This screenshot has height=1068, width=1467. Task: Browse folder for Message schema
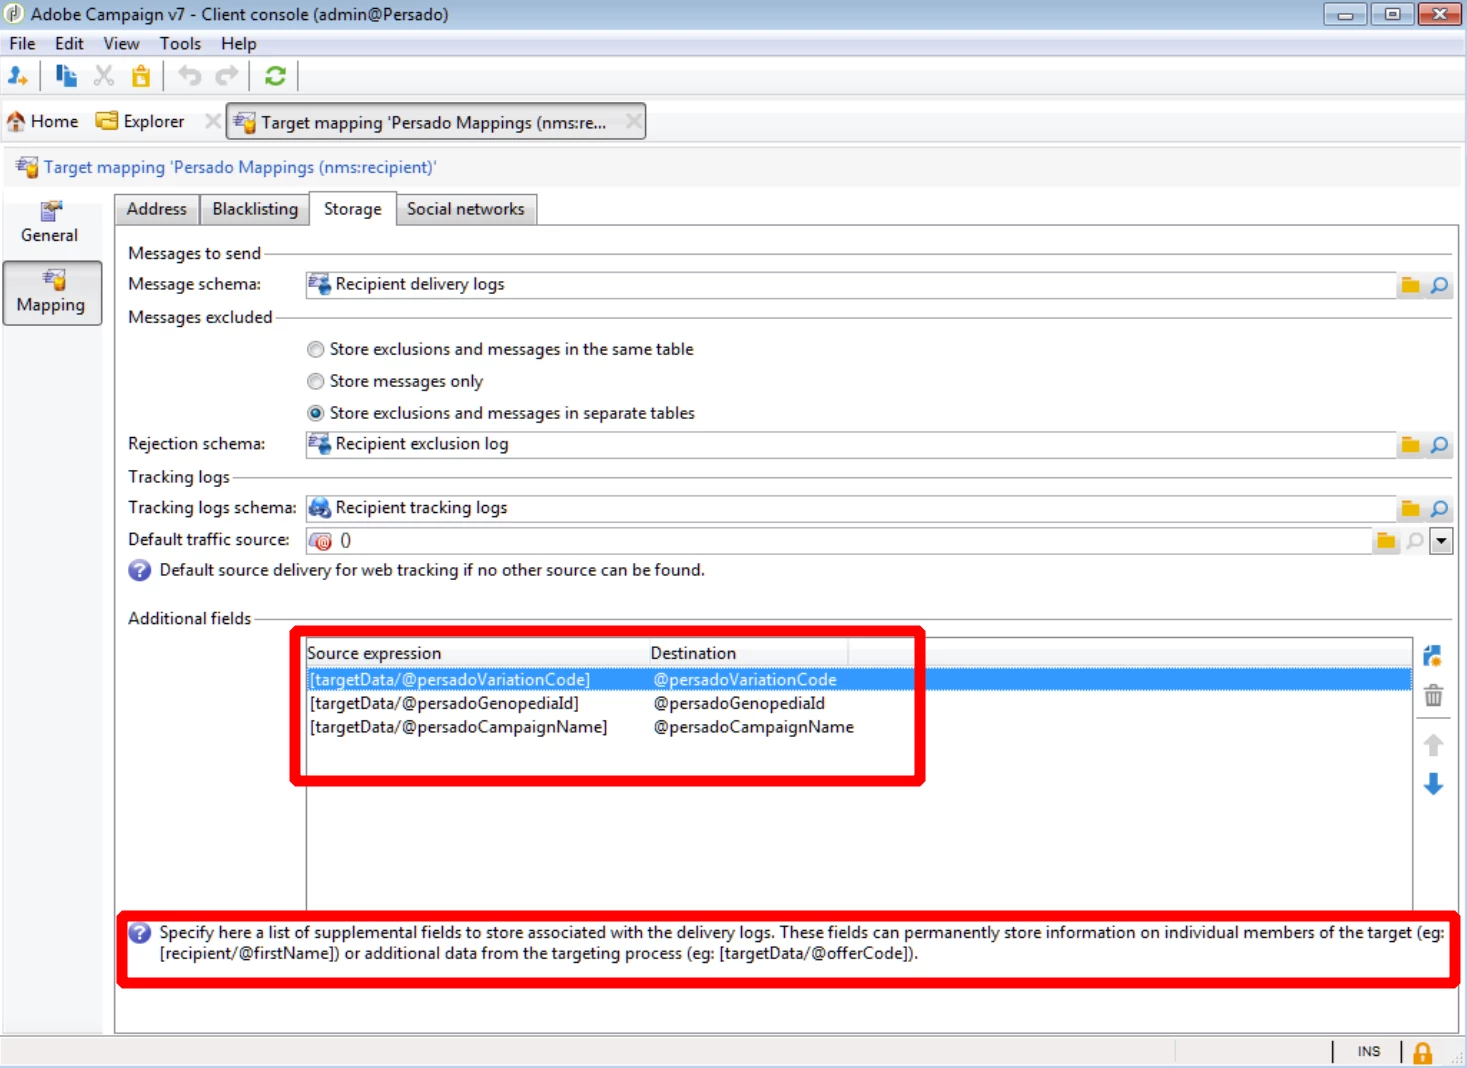click(x=1411, y=285)
